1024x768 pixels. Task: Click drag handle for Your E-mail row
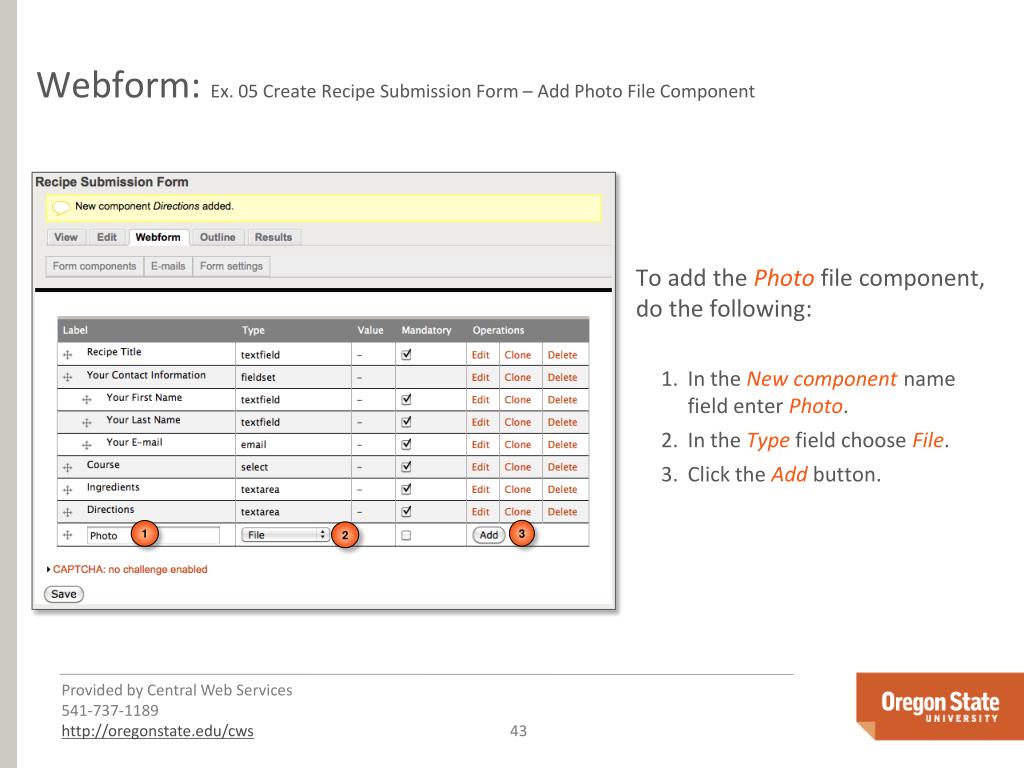[x=86, y=445]
